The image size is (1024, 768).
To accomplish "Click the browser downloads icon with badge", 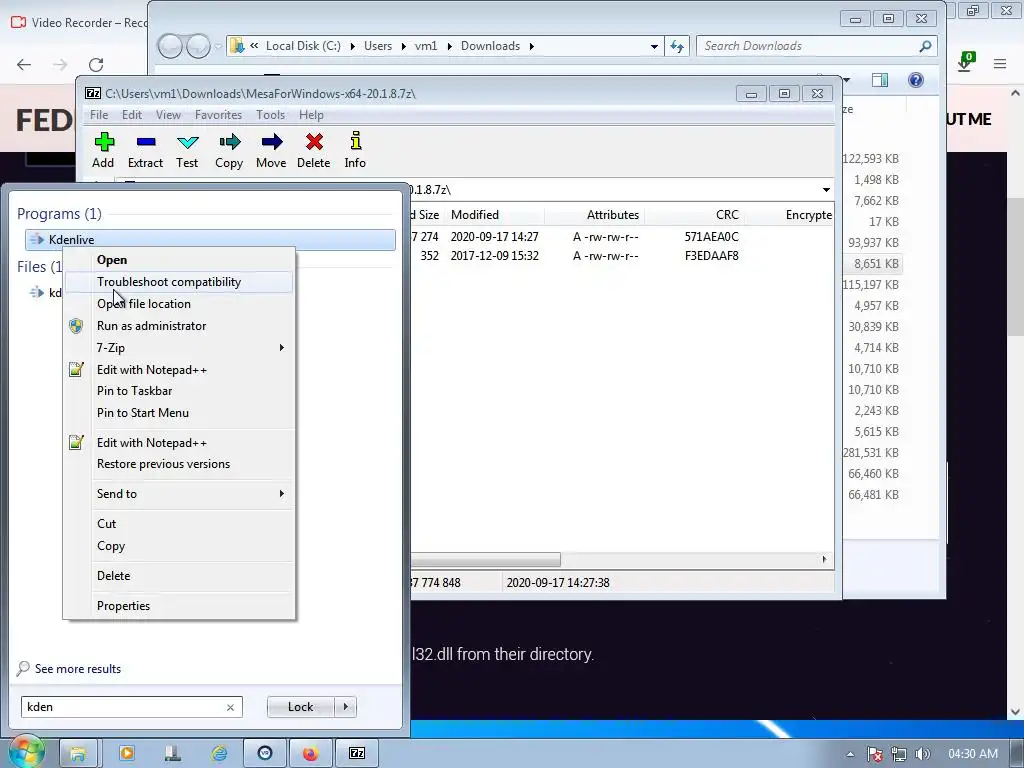I will tap(965, 62).
